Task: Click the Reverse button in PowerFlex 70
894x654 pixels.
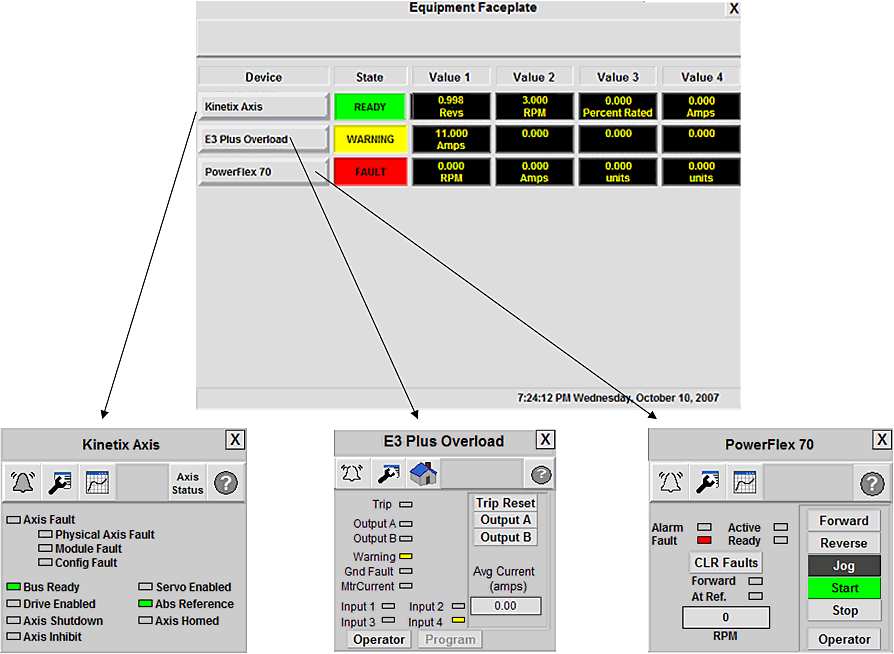Action: pos(844,543)
